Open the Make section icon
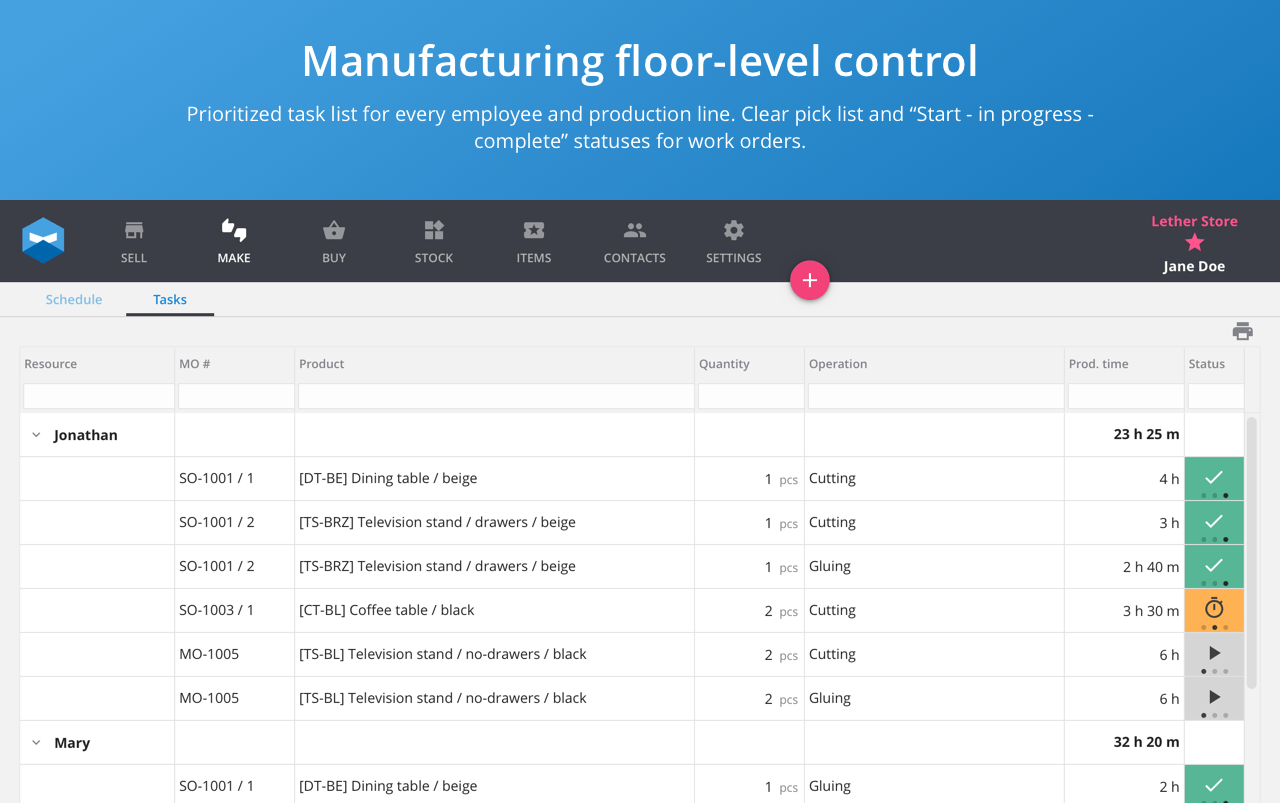Viewport: 1280px width, 803px height. point(234,231)
